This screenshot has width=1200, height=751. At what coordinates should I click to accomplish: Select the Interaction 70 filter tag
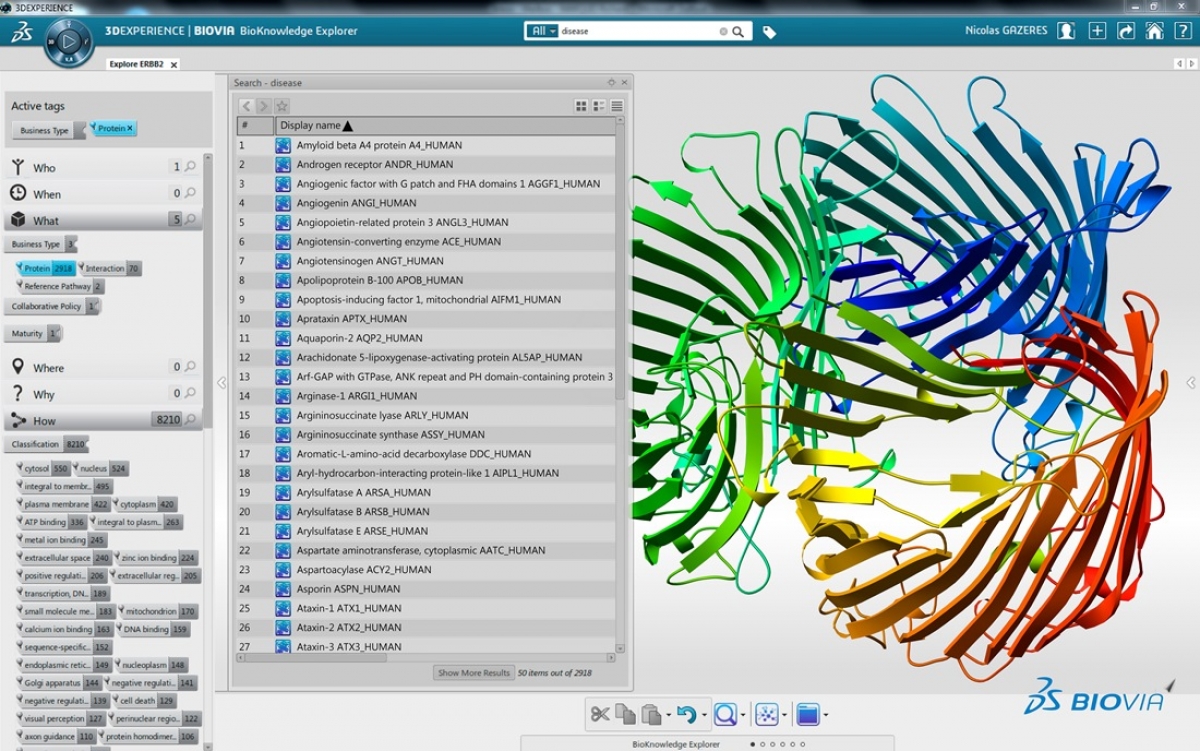click(x=110, y=268)
